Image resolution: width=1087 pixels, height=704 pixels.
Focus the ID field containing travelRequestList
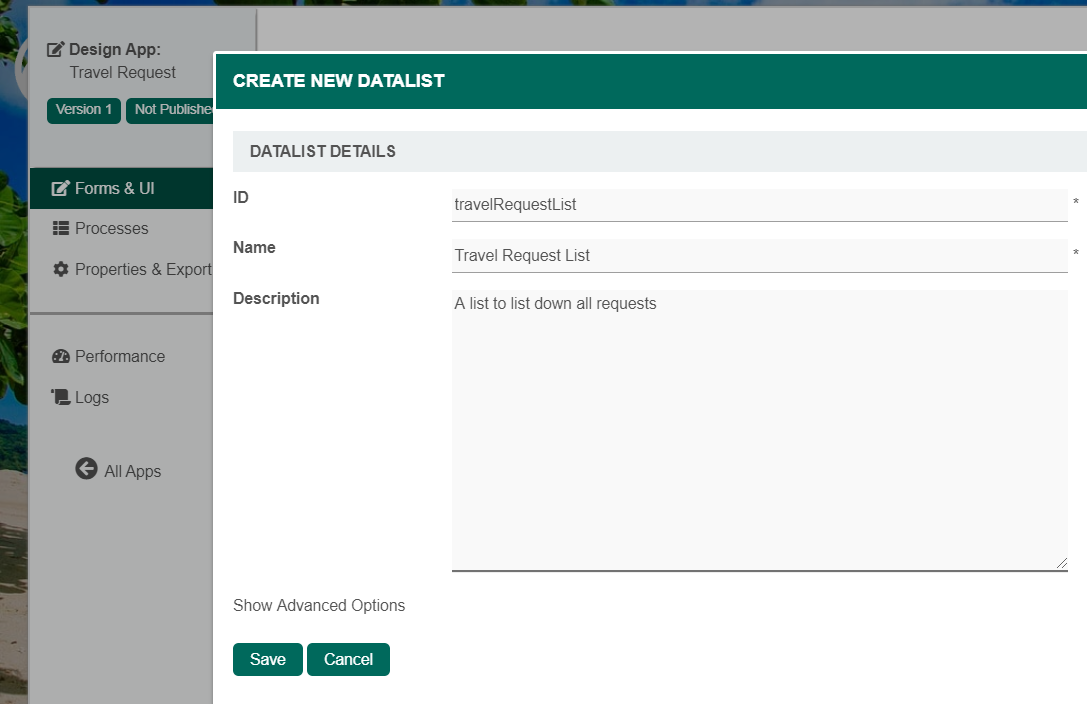click(x=759, y=204)
